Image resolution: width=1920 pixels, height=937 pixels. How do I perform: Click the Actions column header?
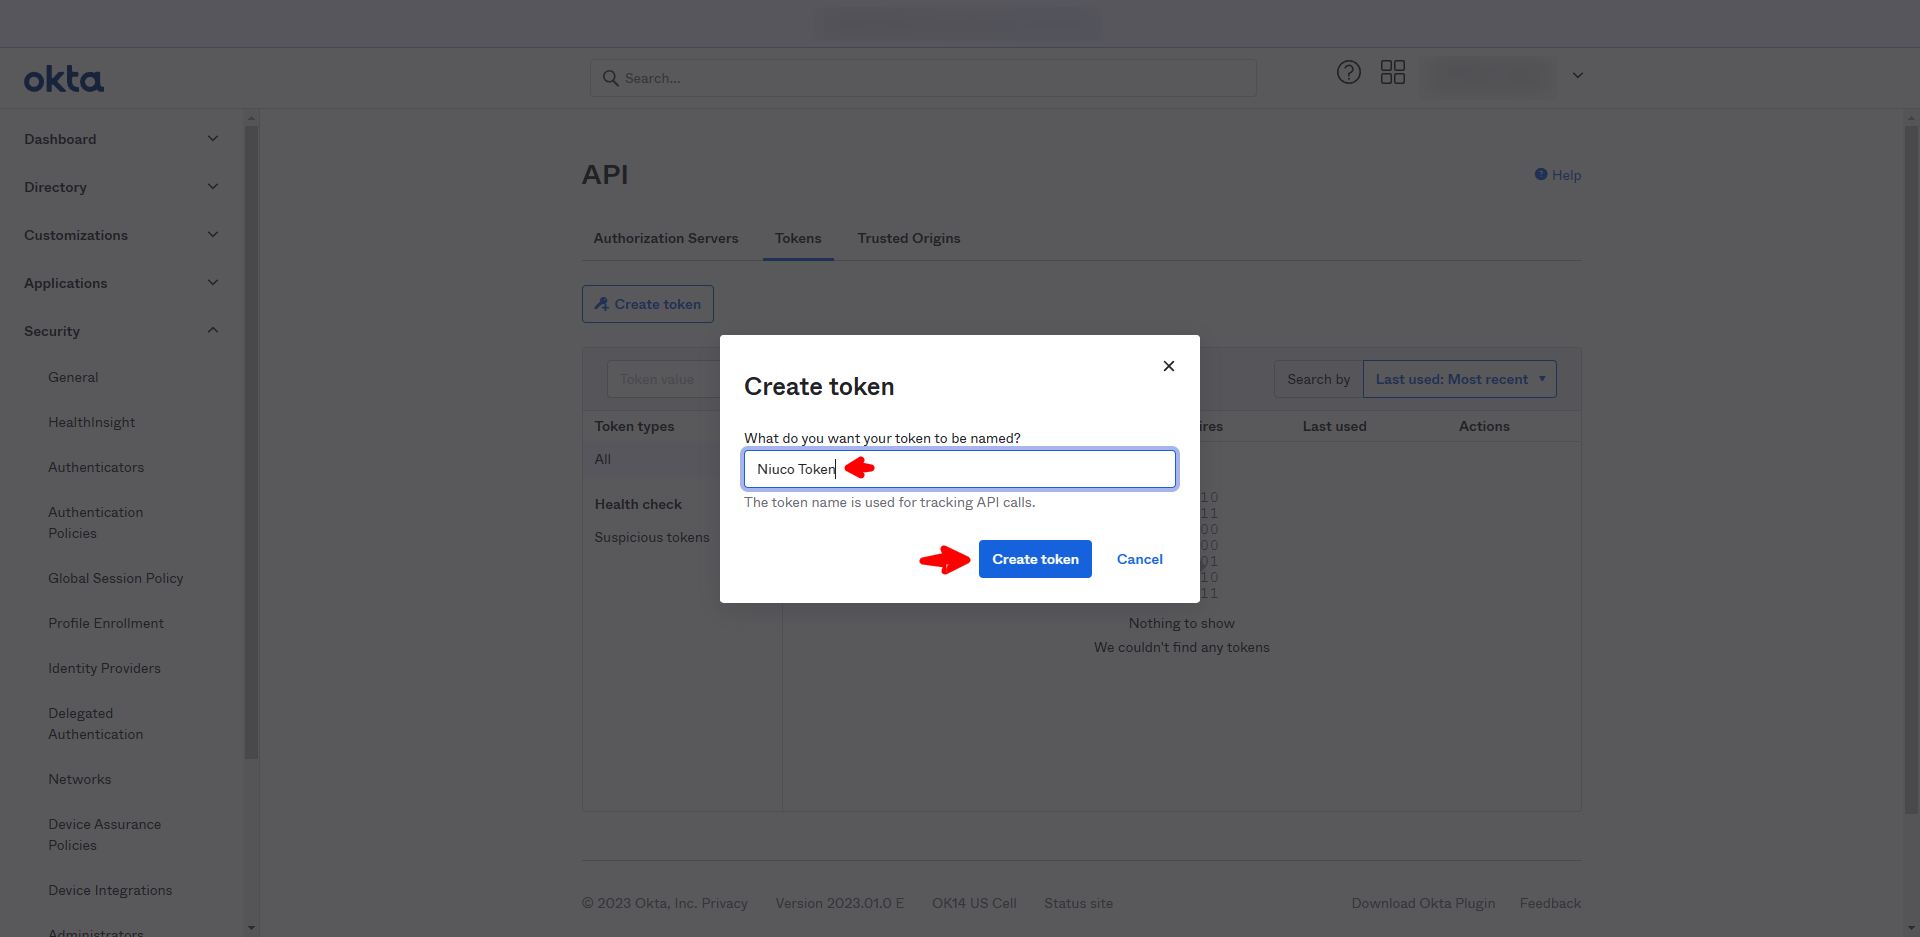pos(1484,426)
